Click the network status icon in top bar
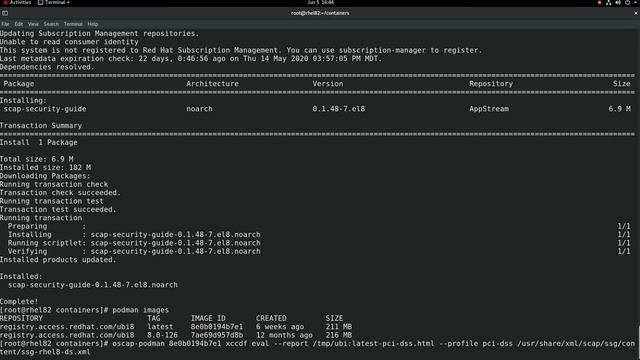This screenshot has height=360, width=640. pos(609,2)
